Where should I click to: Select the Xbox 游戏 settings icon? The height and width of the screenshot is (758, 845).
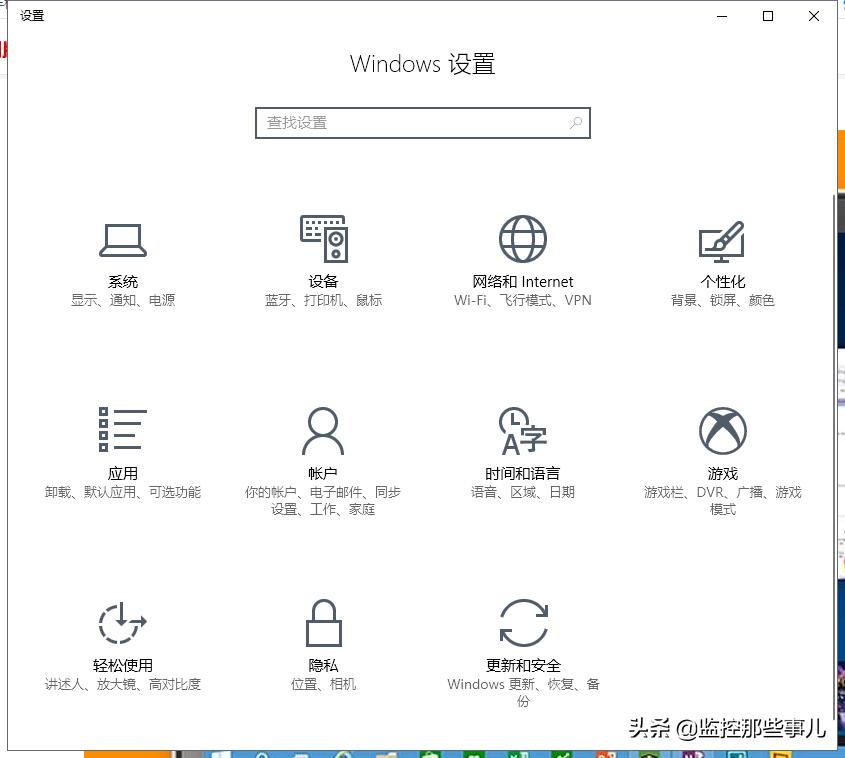722,430
